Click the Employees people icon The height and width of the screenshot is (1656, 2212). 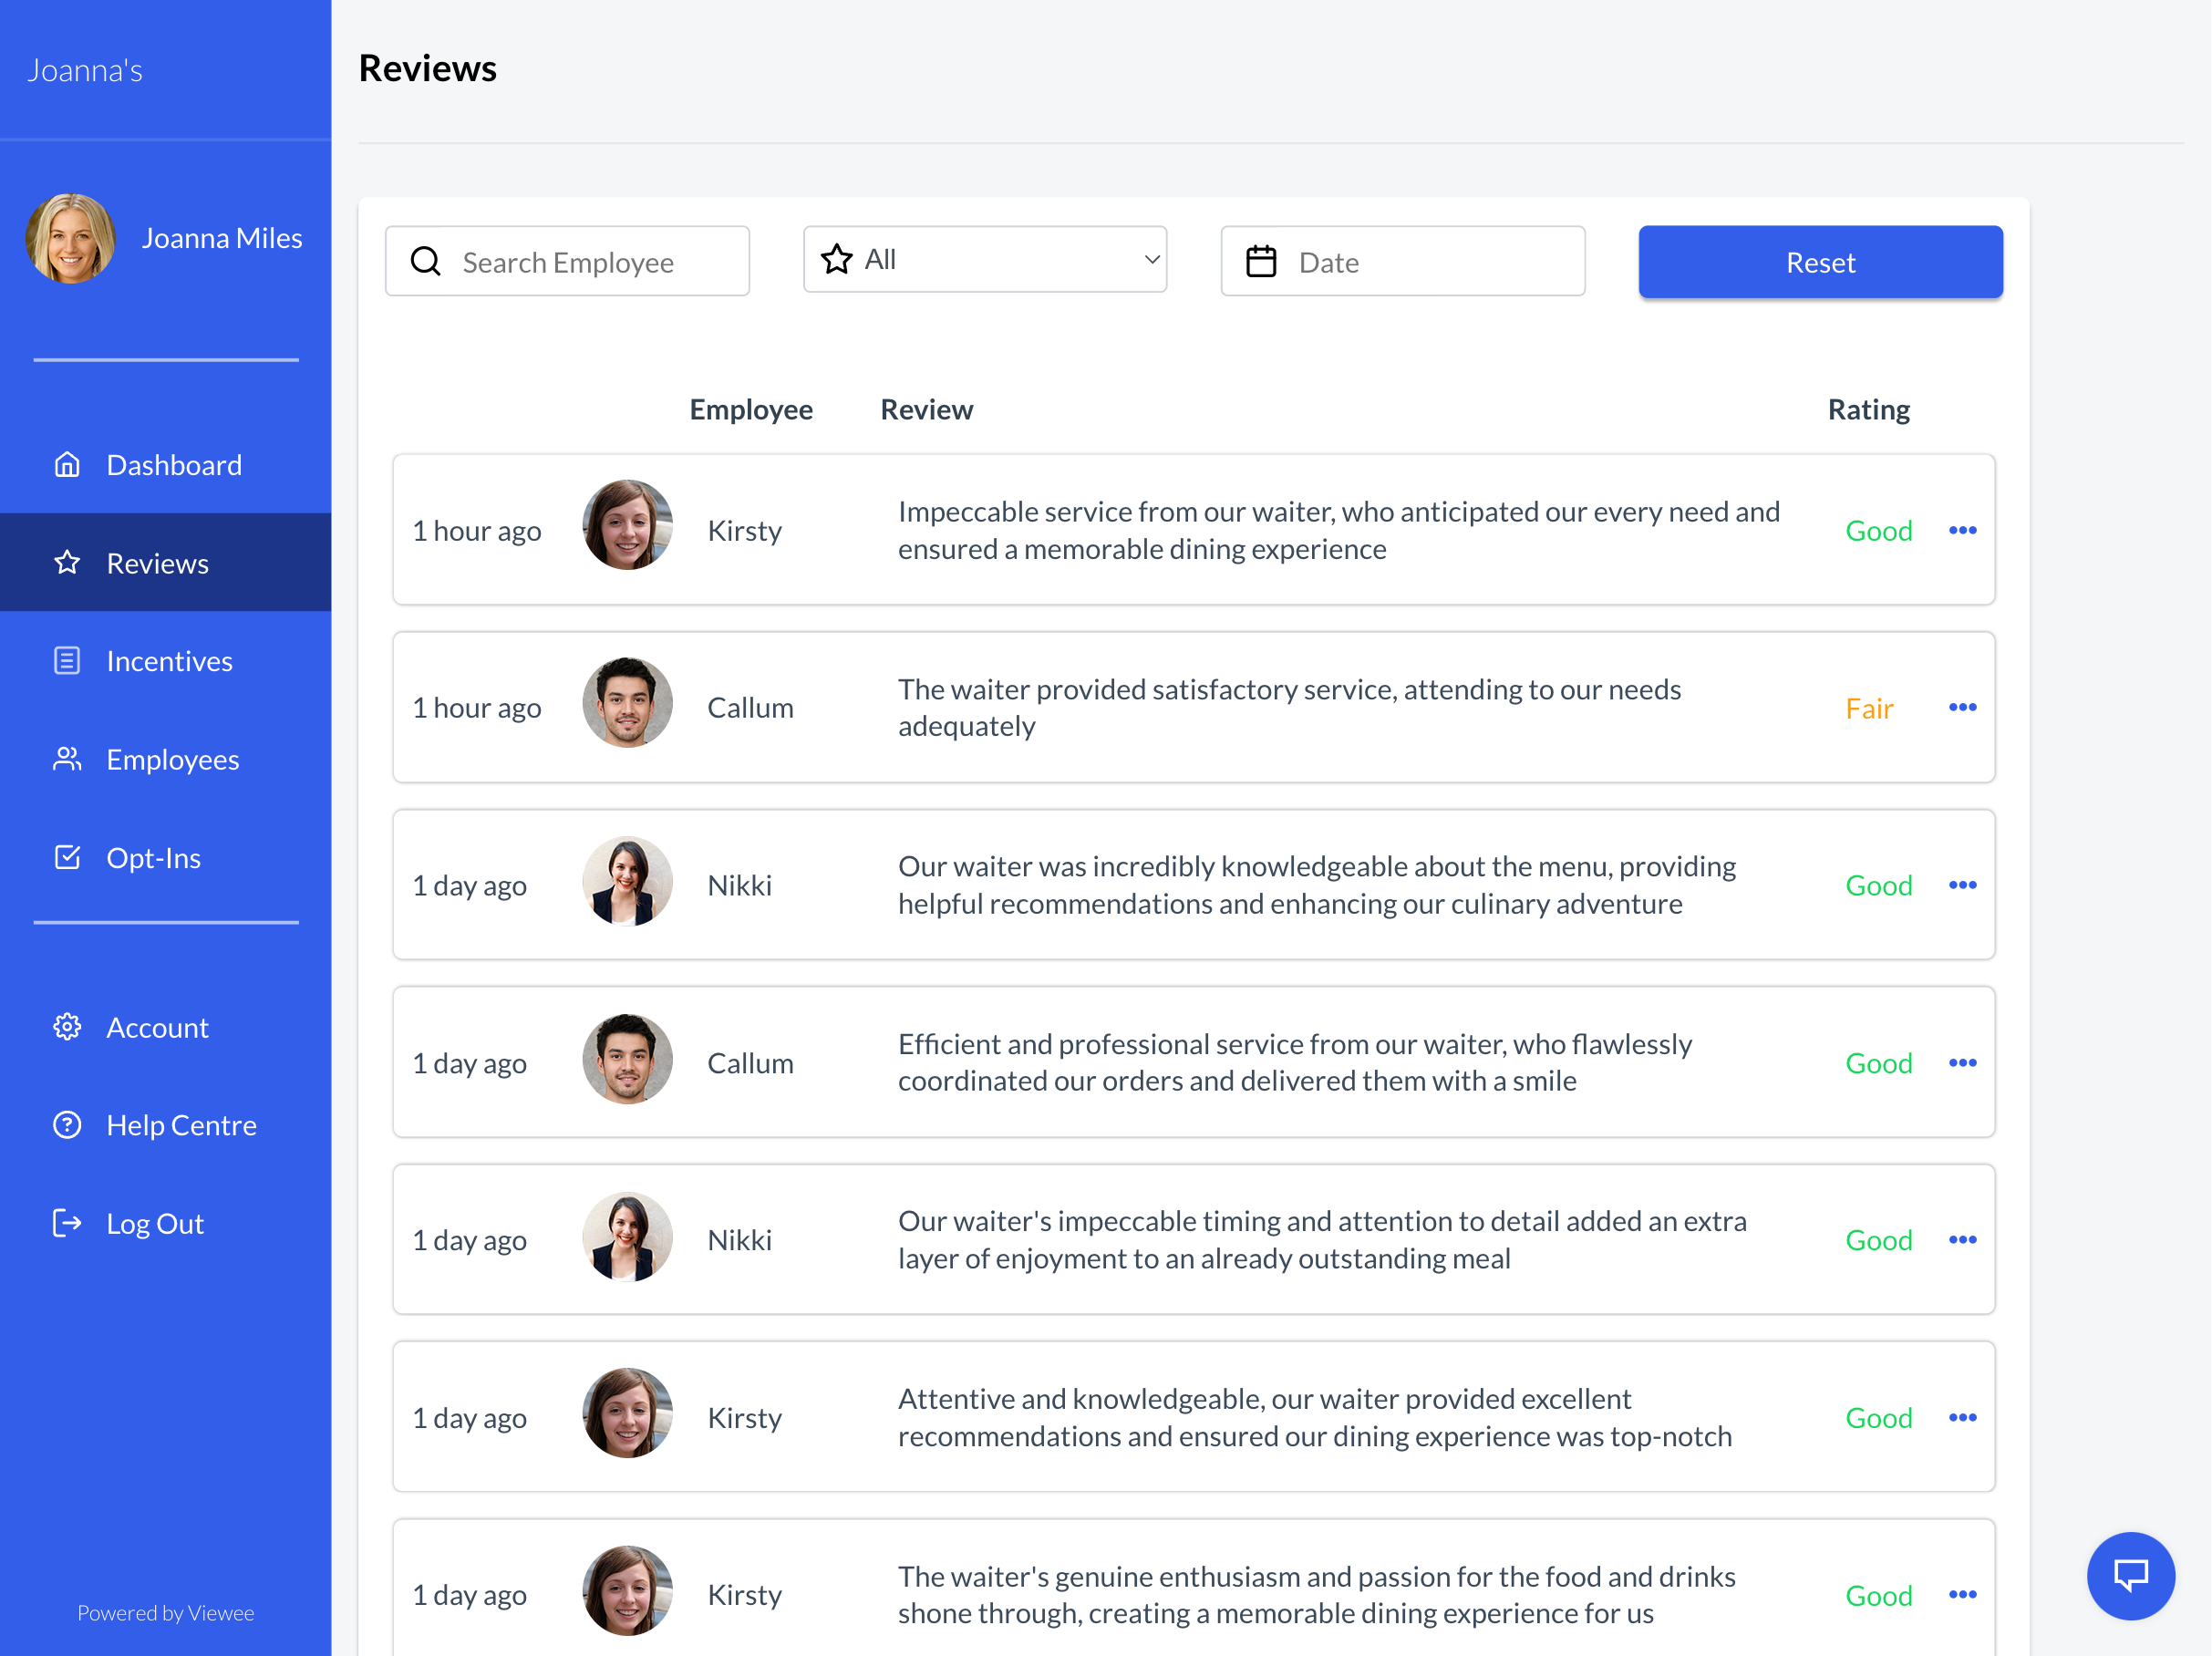point(67,759)
